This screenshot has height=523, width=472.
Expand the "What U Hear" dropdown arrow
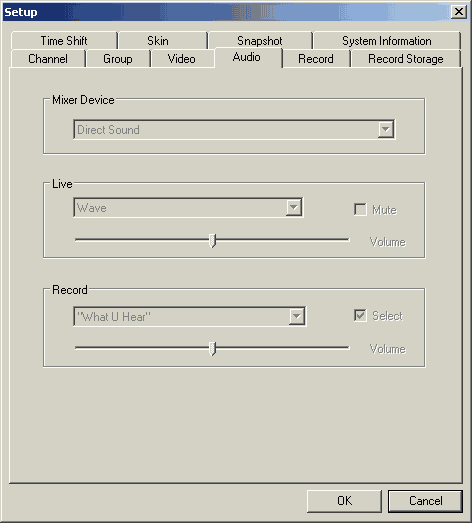coord(297,317)
